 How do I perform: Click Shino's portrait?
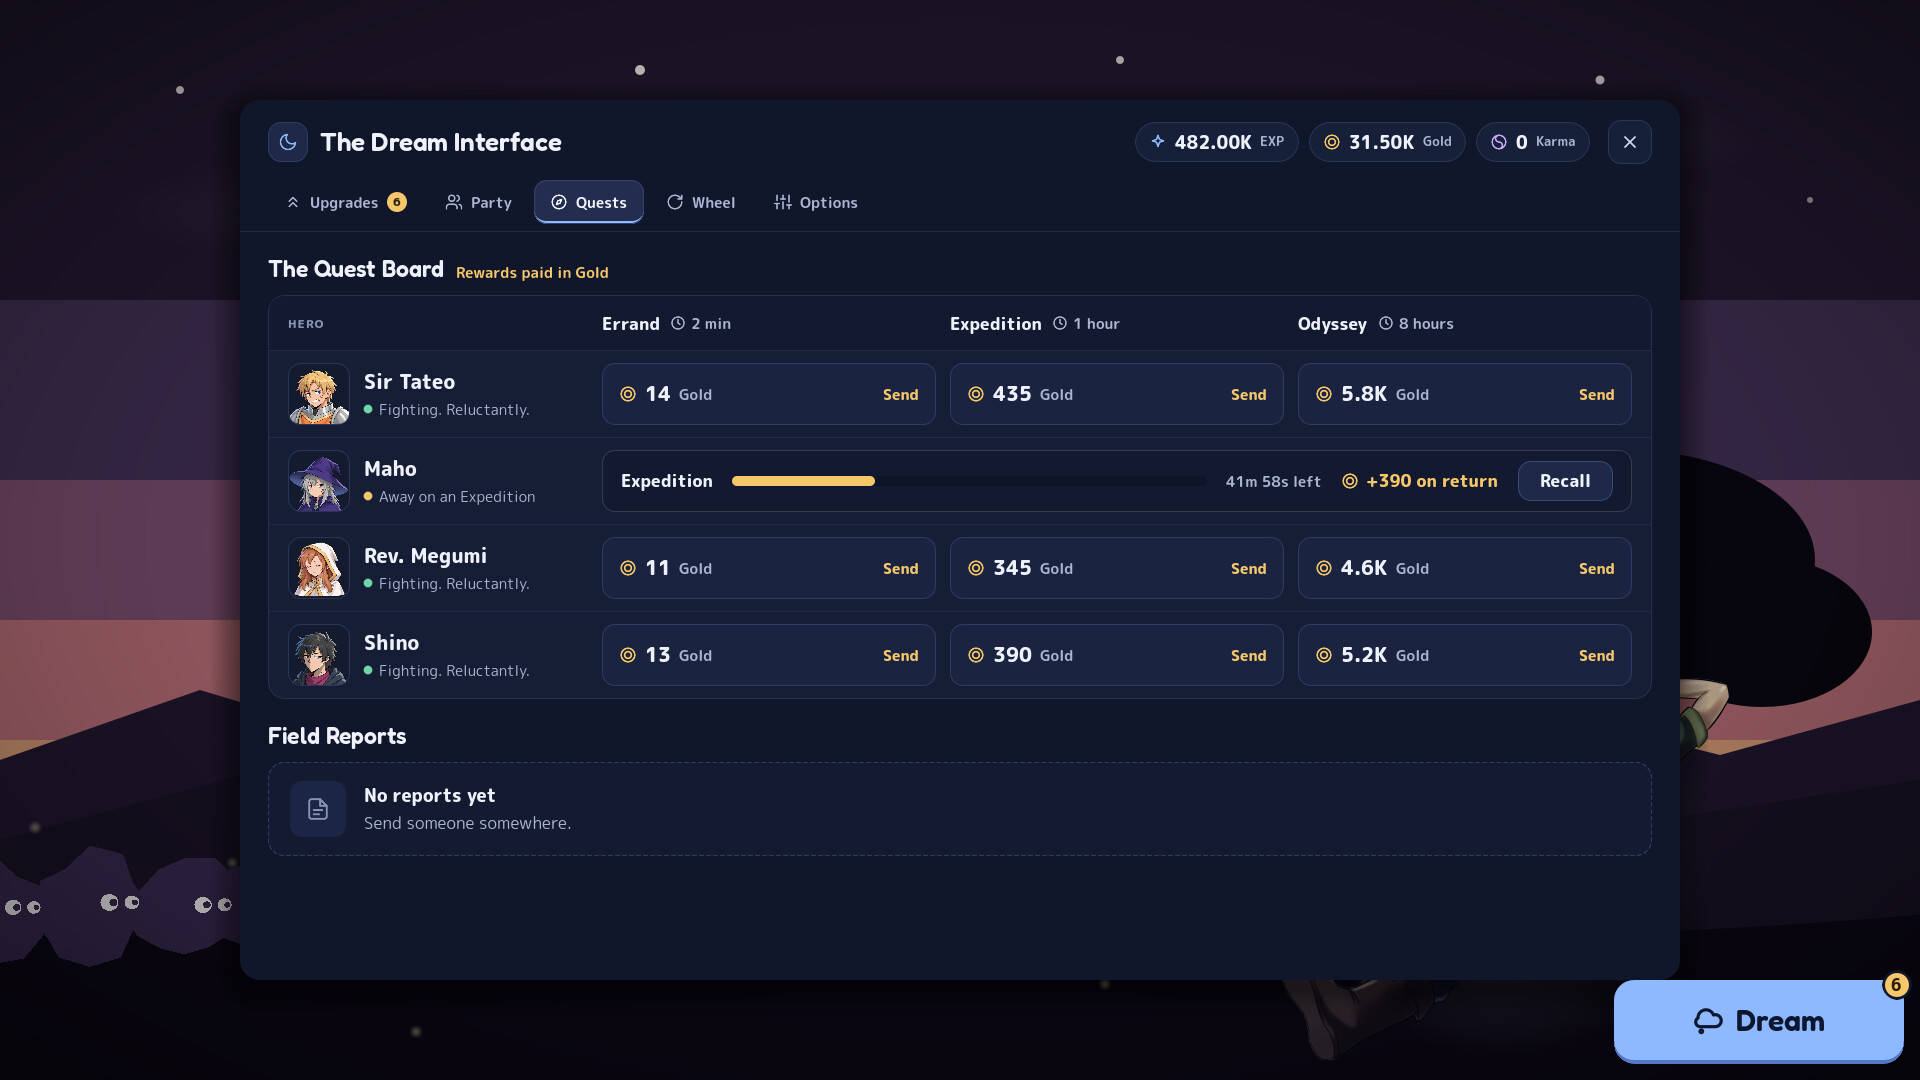(319, 655)
